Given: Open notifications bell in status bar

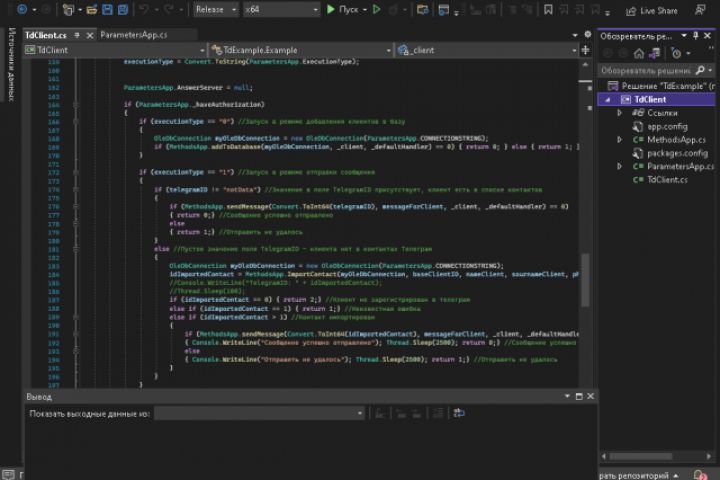Looking at the screenshot, I should [x=700, y=475].
